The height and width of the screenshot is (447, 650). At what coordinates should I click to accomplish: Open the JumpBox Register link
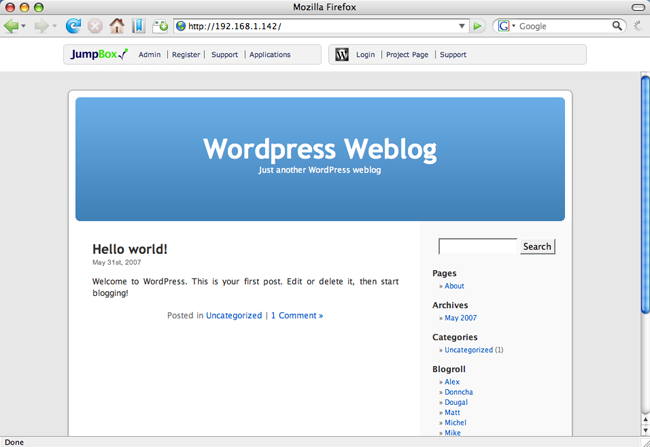pyautogui.click(x=186, y=55)
